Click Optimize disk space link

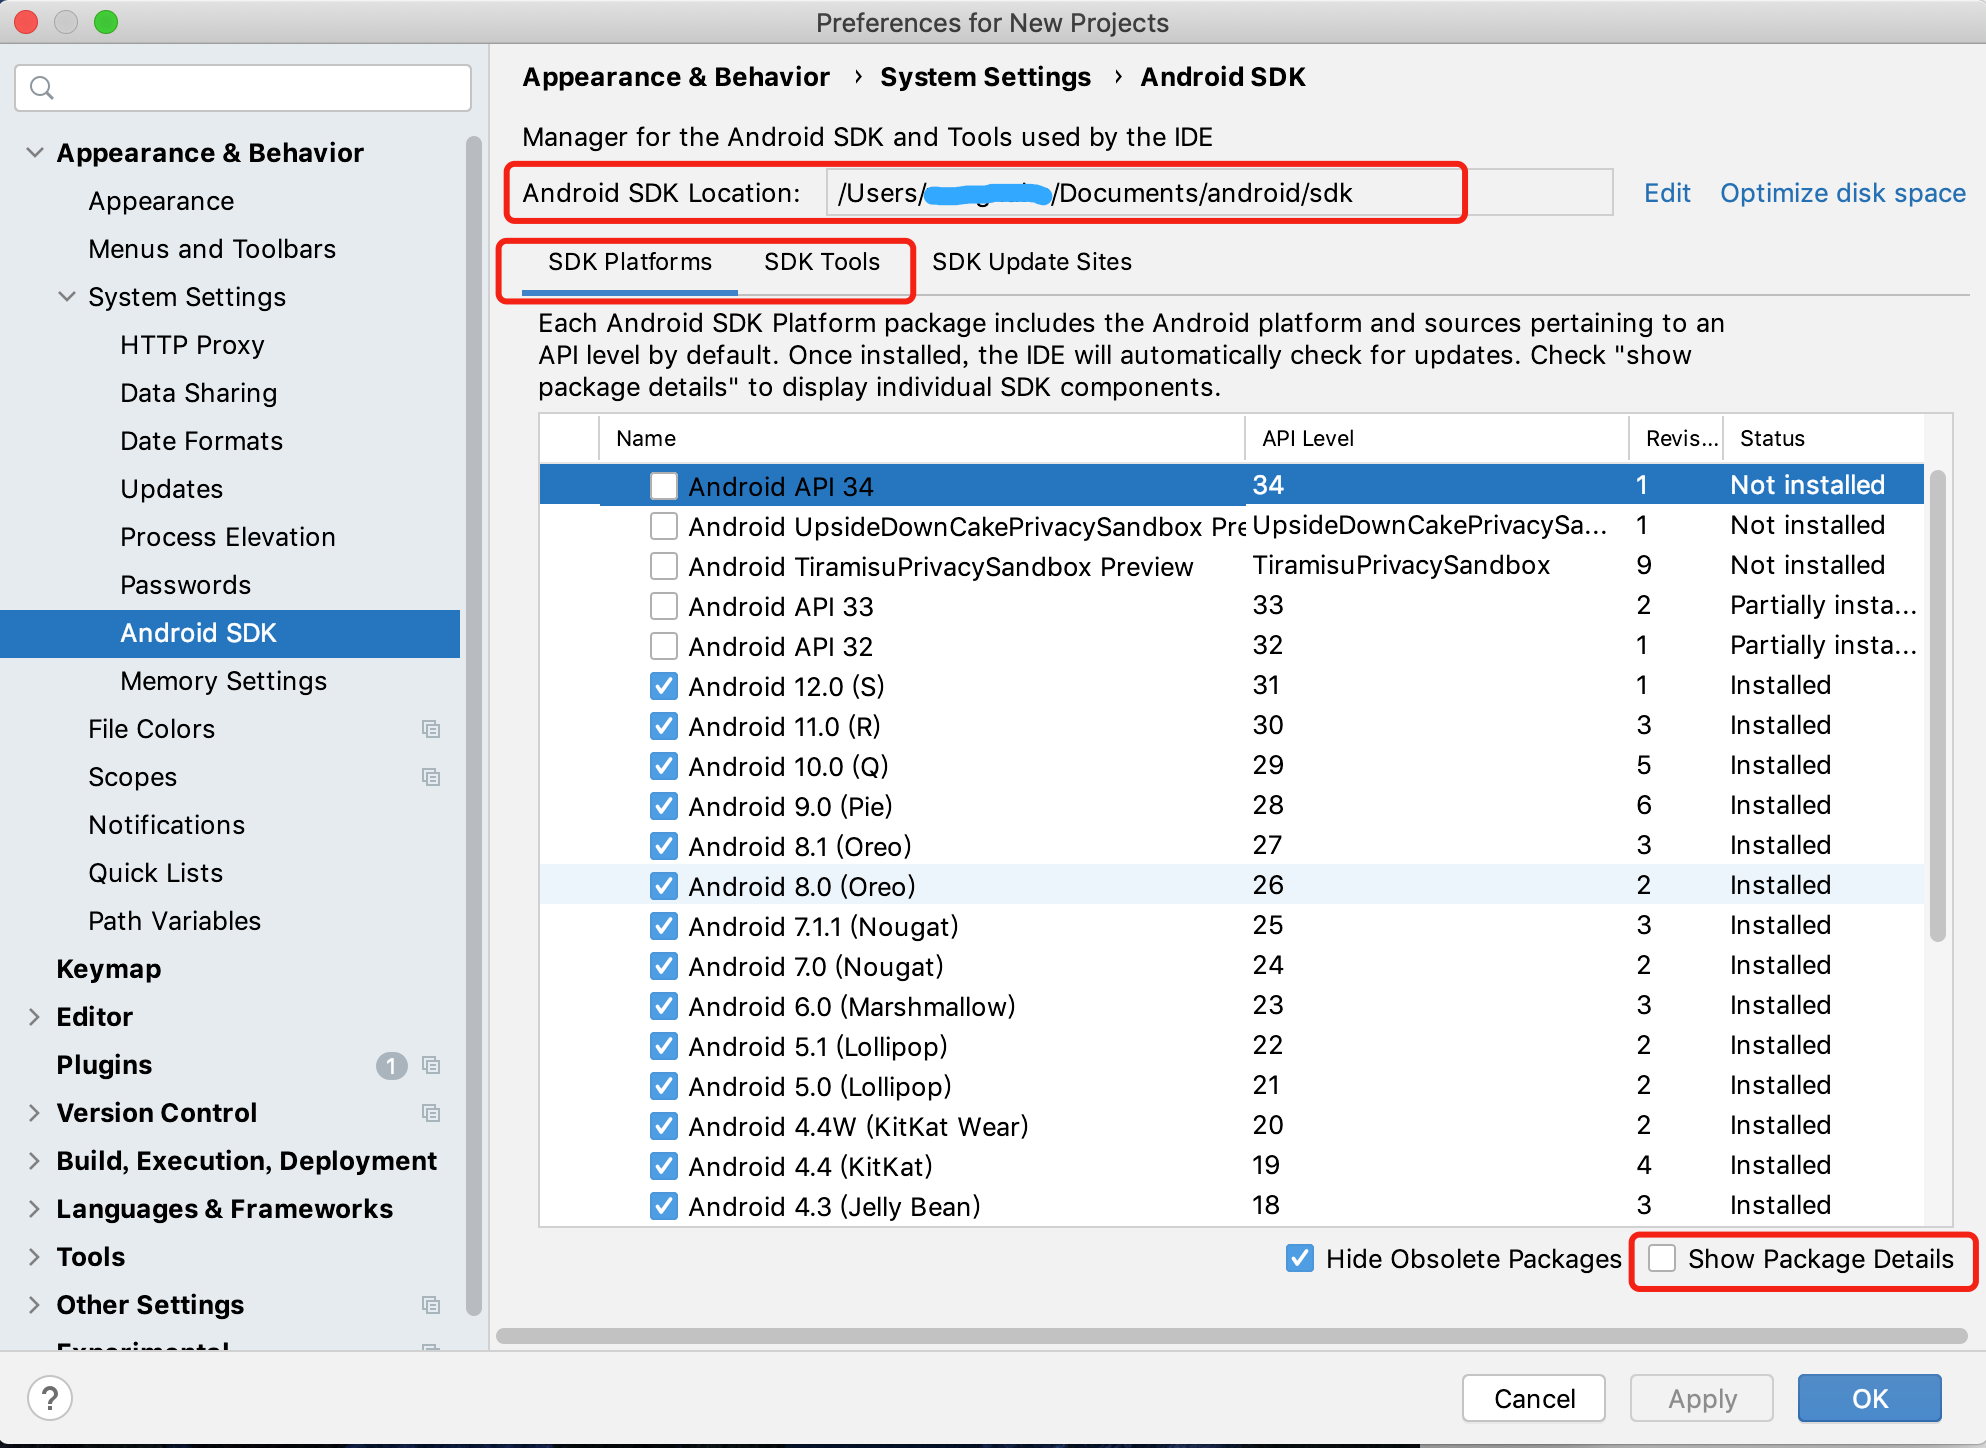(x=1843, y=193)
